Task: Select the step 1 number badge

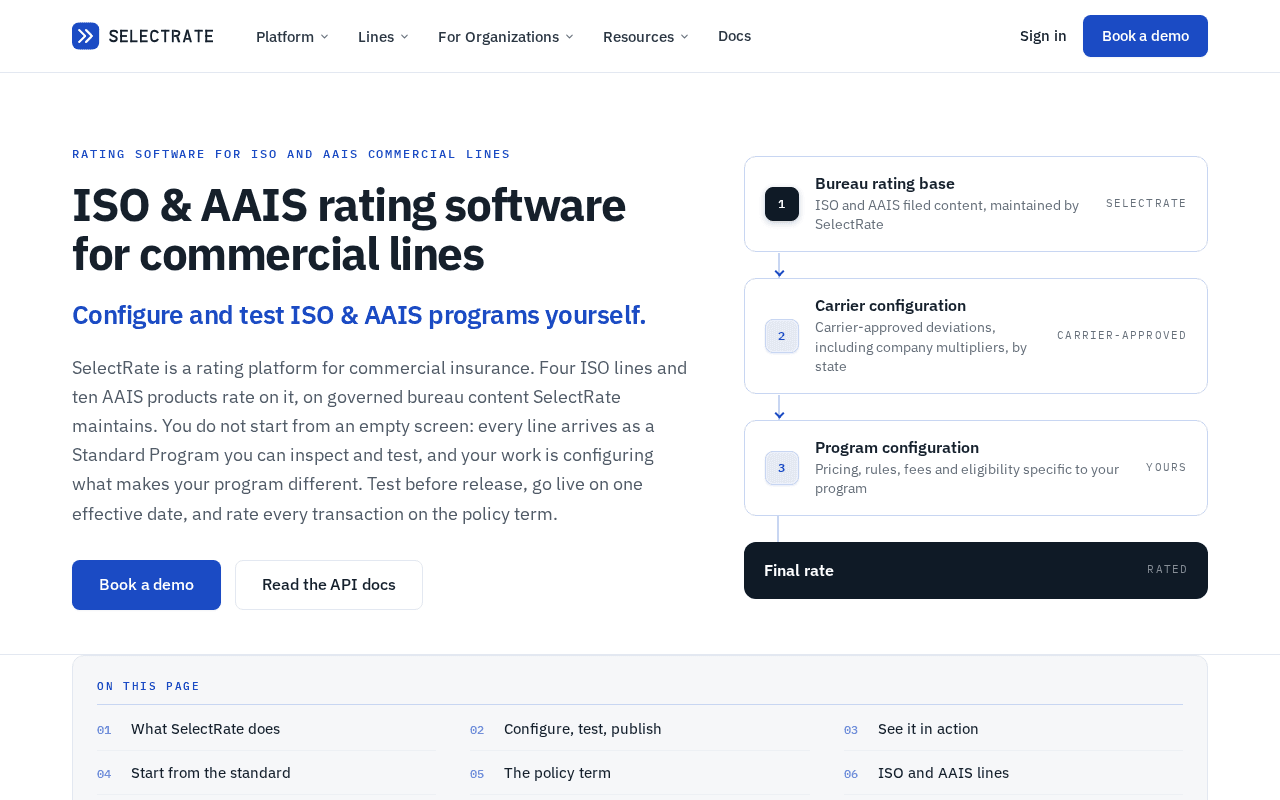Action: (782, 204)
